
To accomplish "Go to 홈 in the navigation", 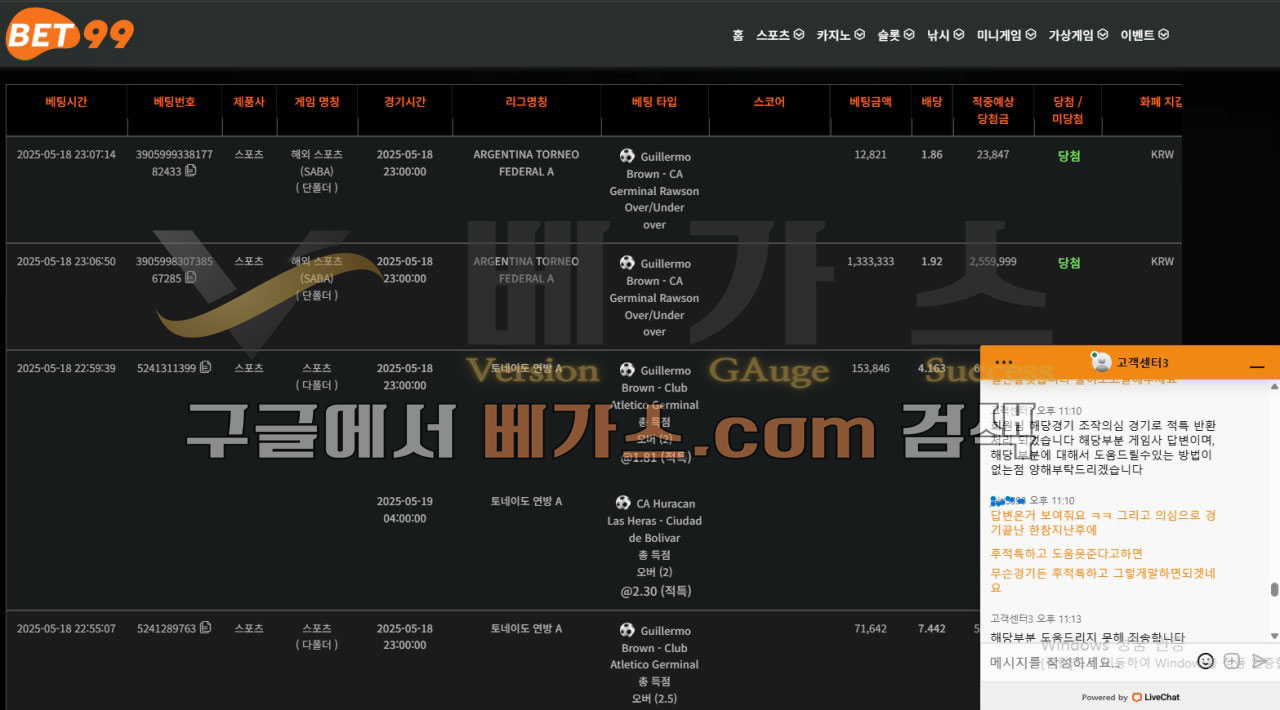I will pyautogui.click(x=738, y=35).
